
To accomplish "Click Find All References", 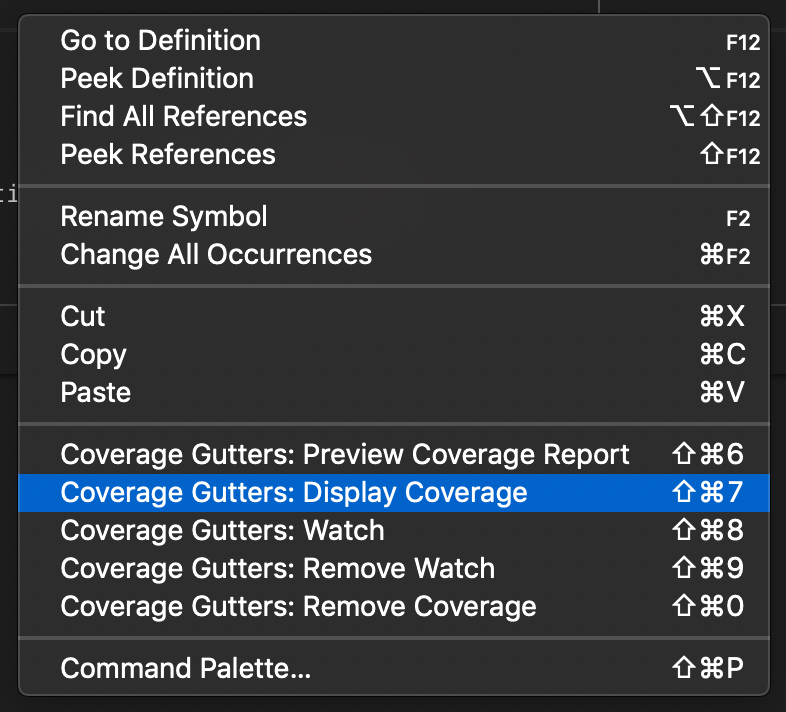I will coord(184,117).
